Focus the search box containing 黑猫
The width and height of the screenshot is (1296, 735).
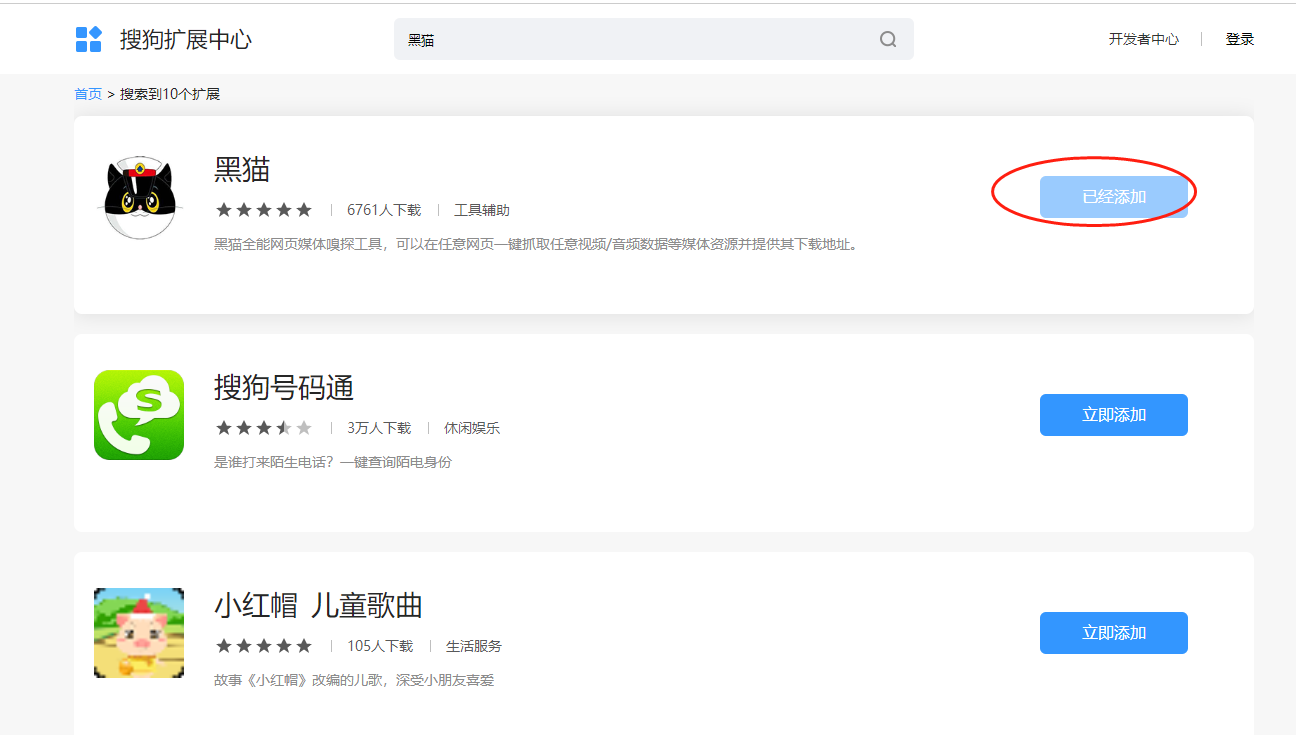point(653,40)
